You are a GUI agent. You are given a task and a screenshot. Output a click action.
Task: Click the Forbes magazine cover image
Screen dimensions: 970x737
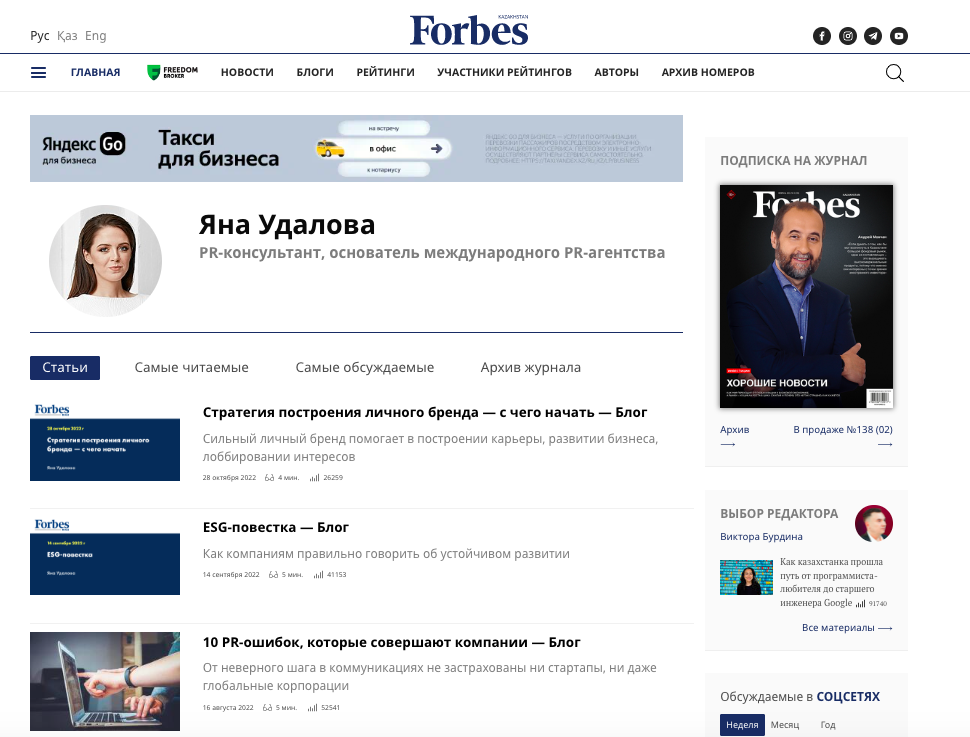pyautogui.click(x=807, y=296)
